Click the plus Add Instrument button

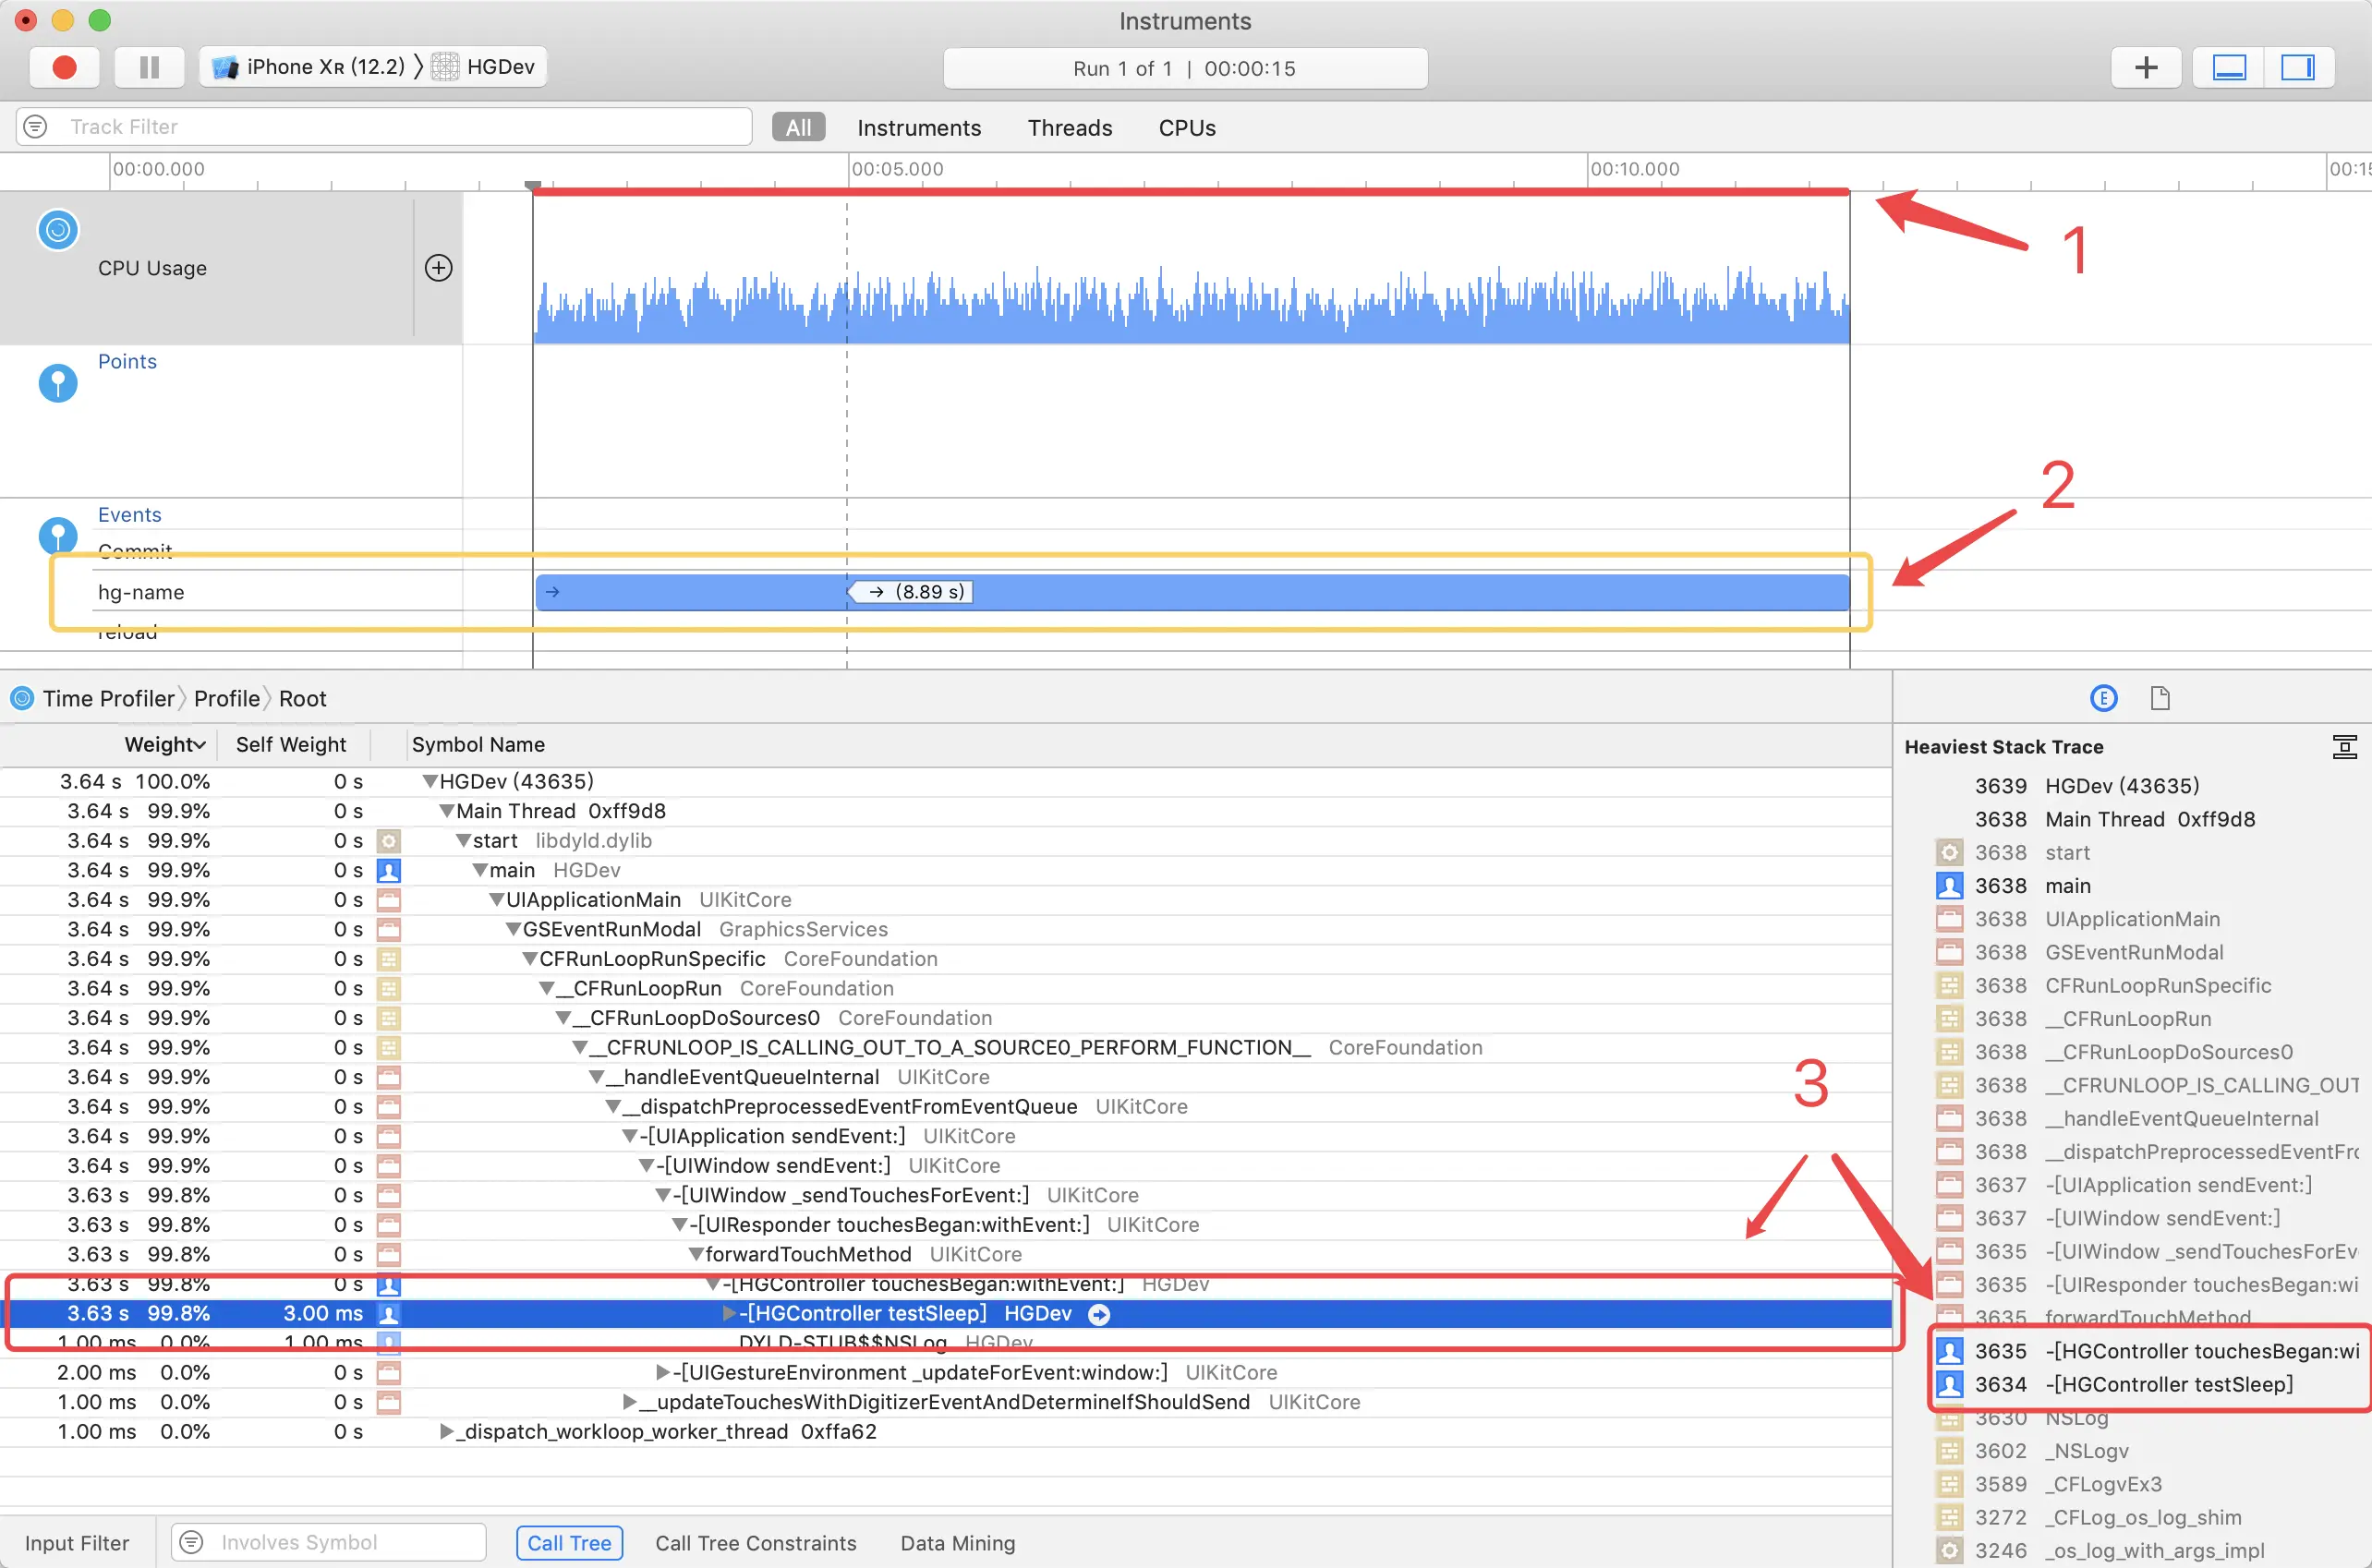[2145, 67]
